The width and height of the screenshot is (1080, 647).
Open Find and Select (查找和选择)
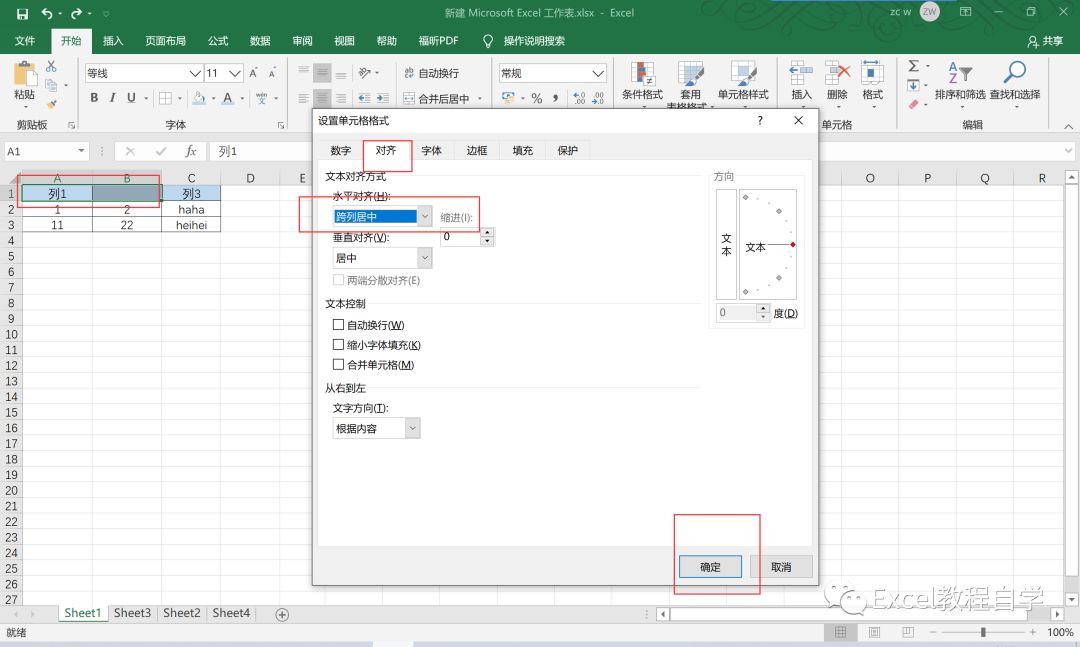tap(1014, 80)
